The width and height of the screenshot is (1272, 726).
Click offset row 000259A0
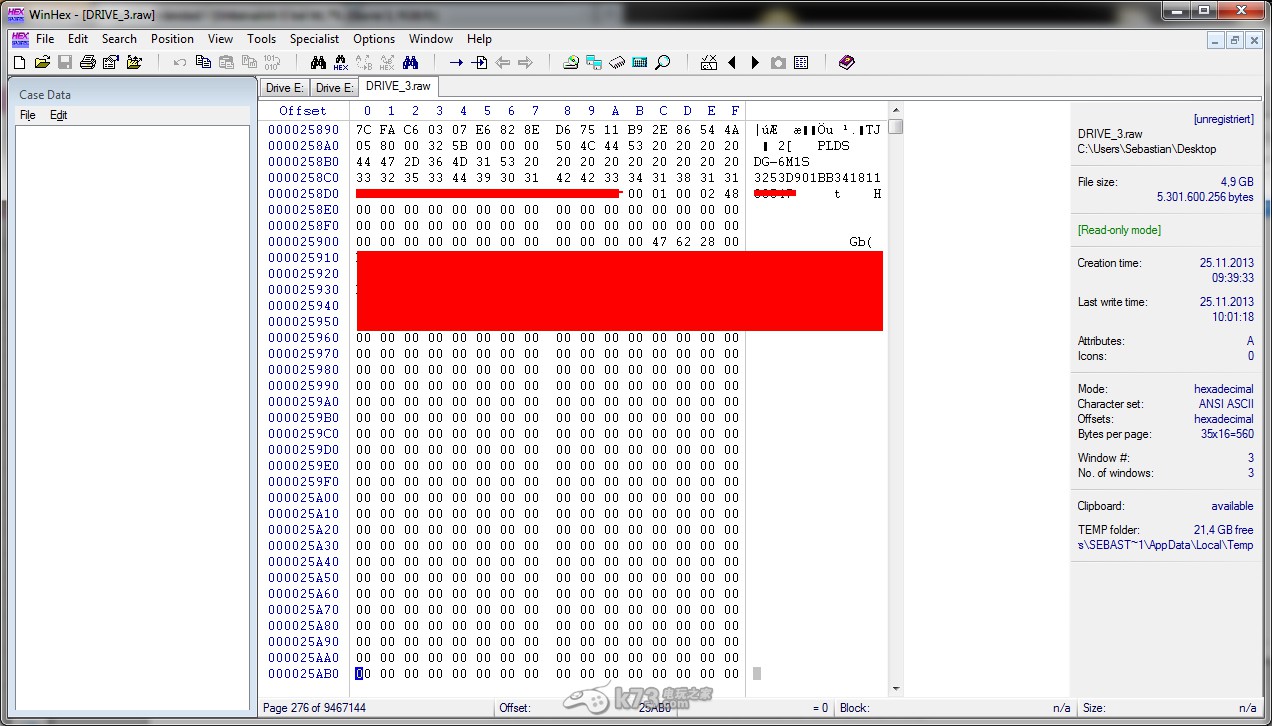coord(304,402)
